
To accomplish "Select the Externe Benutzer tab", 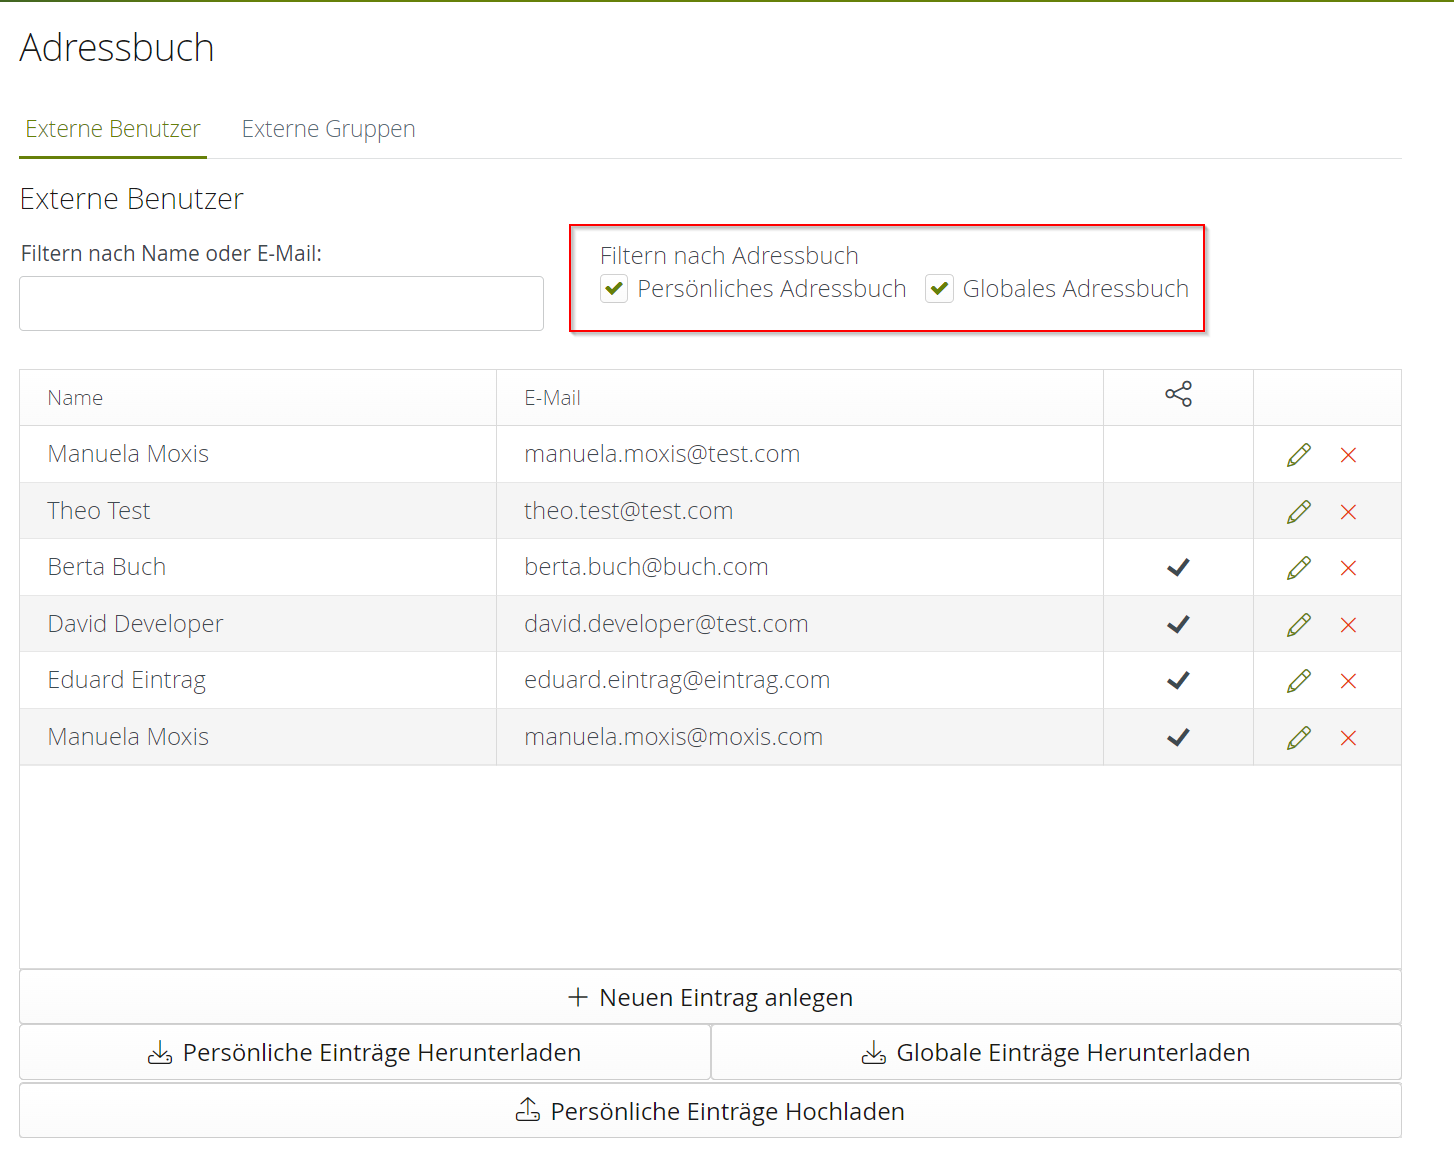I will tap(113, 129).
